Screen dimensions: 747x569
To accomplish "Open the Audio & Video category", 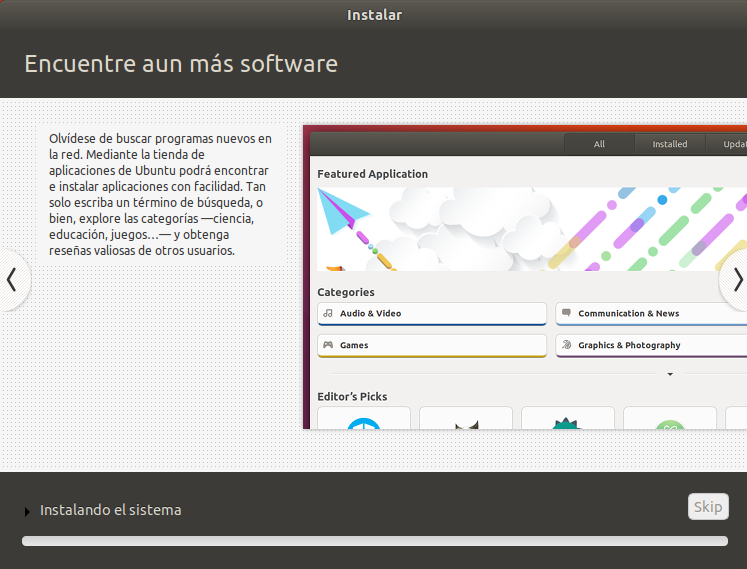I will [432, 314].
